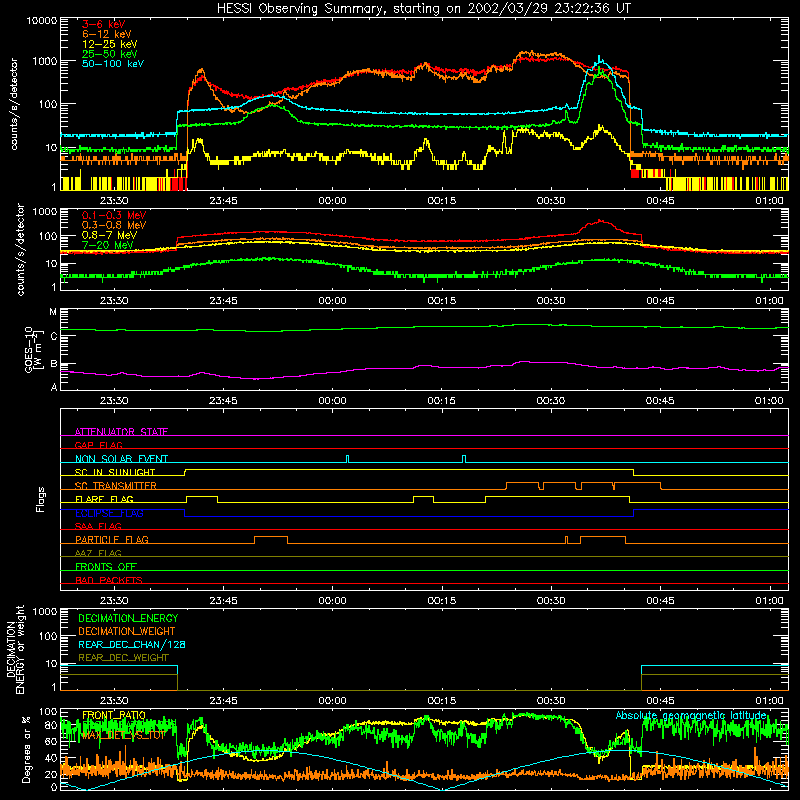Screen dimensions: 800x800
Task: Select the red 3-6 keV legend label
Action: click(104, 24)
